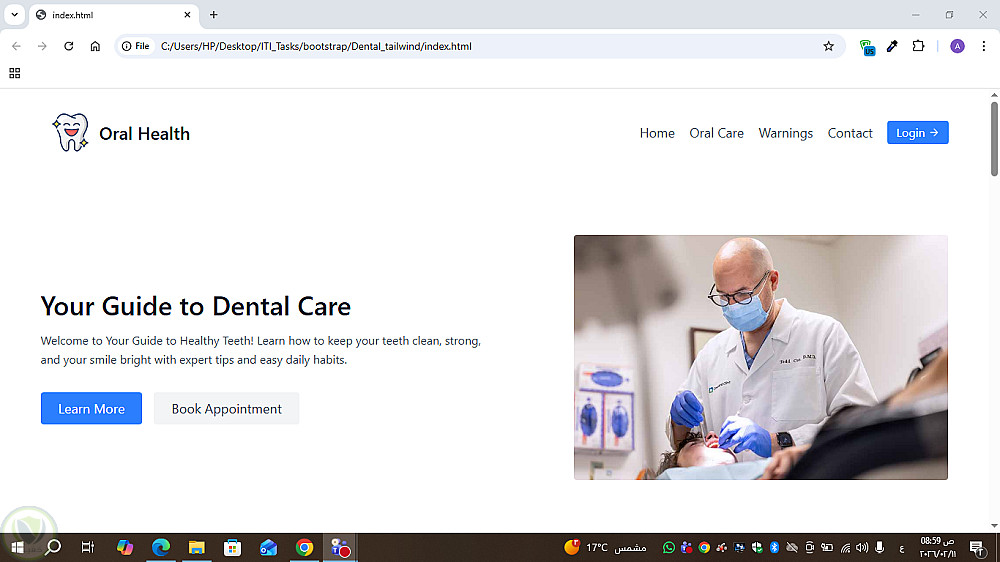Click the microphone tray icon
1000x562 pixels.
point(879,547)
